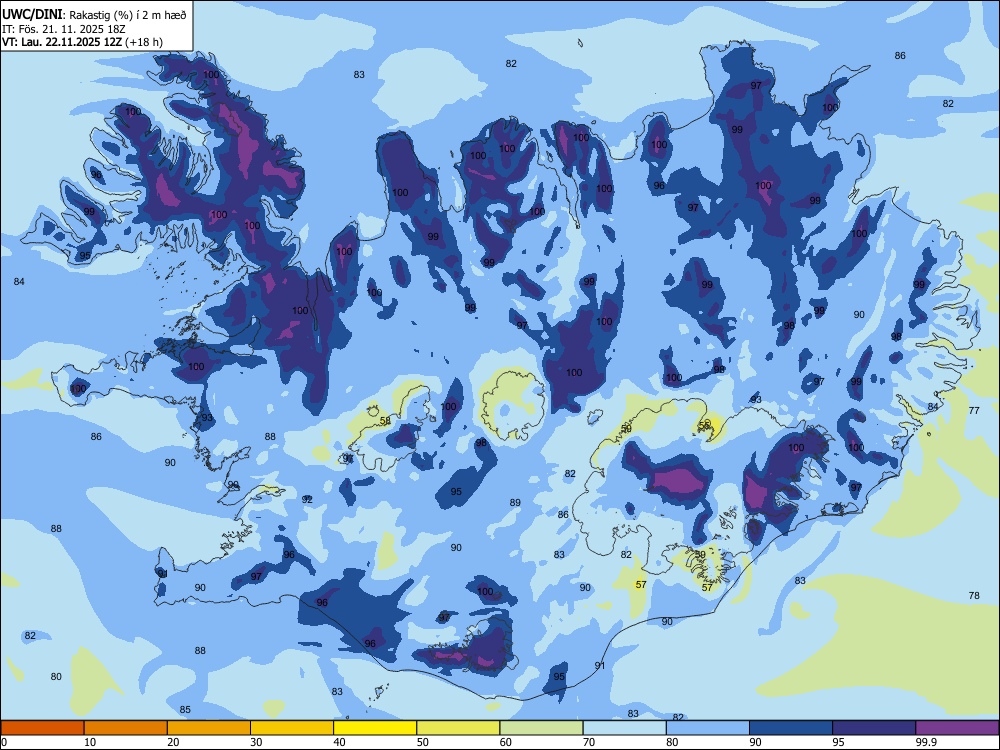
Task: Click the legend scale tick label '80'
Action: pyautogui.click(x=672, y=742)
